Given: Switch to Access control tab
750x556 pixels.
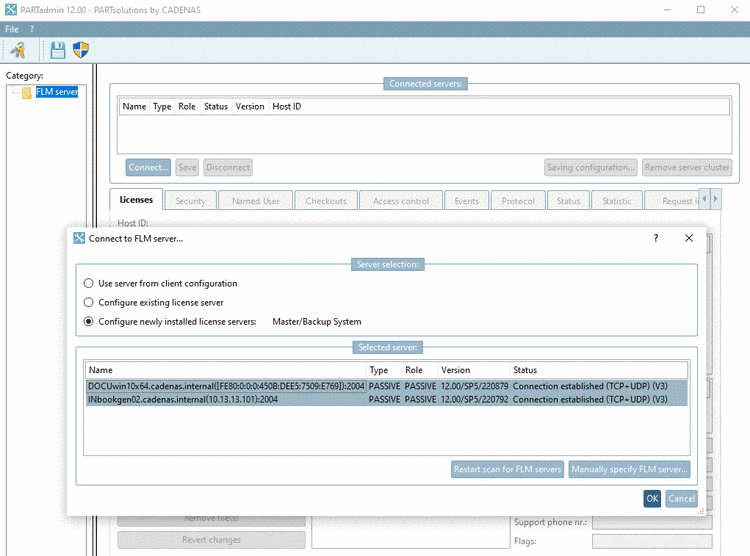Looking at the screenshot, I should click(x=401, y=201).
